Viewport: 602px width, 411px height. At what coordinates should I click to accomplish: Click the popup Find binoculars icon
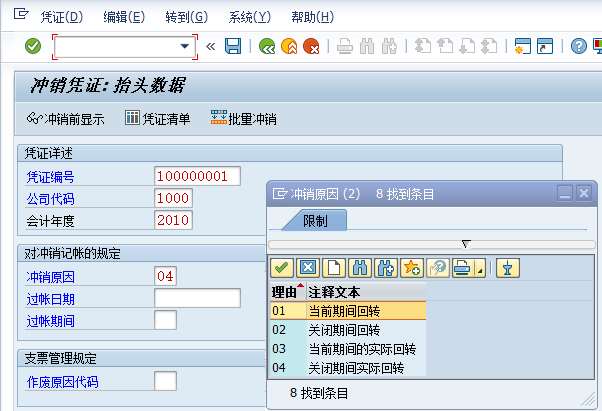360,268
